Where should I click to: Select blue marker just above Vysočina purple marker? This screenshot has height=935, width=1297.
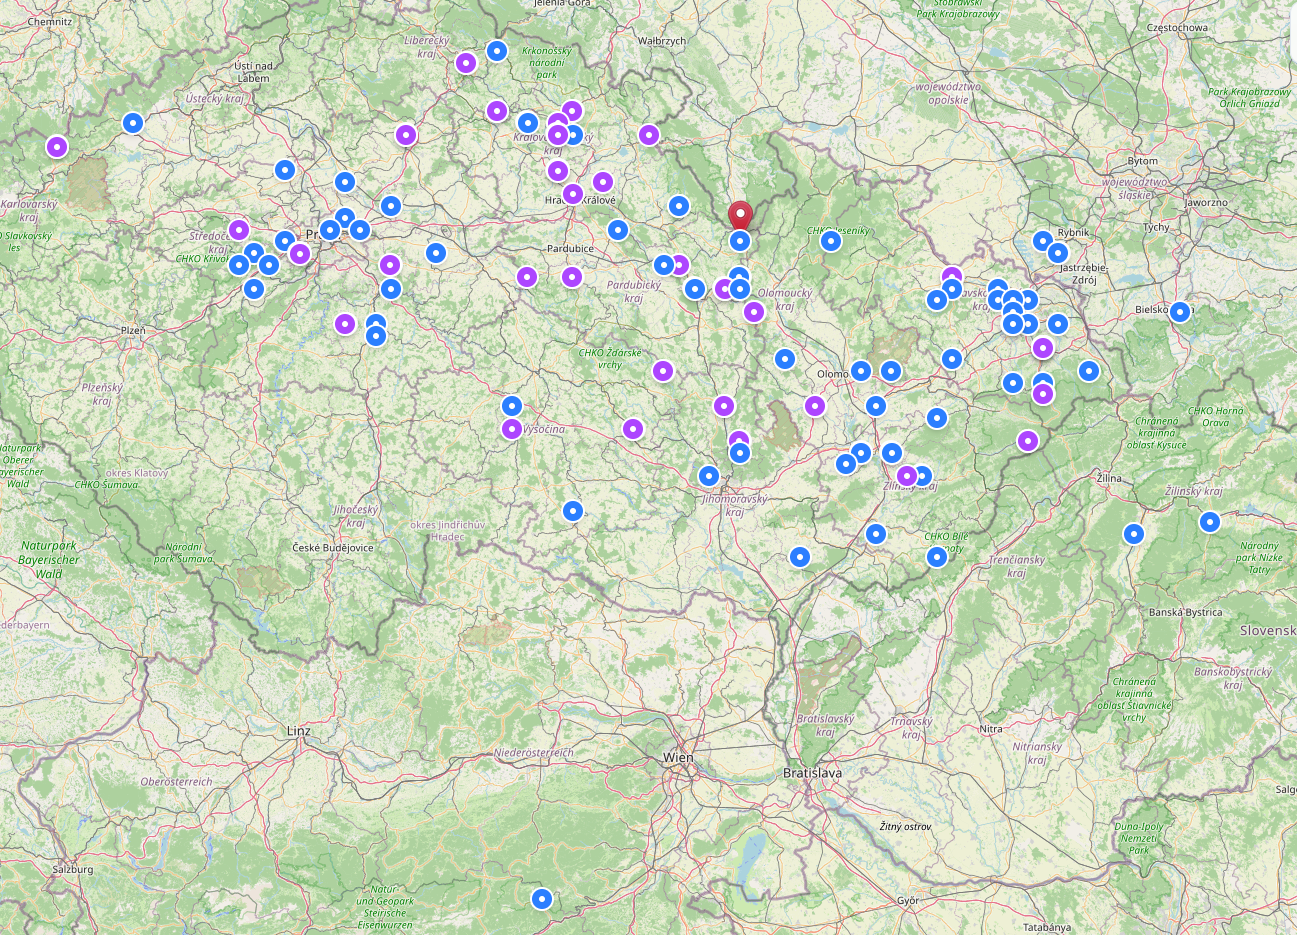512,405
